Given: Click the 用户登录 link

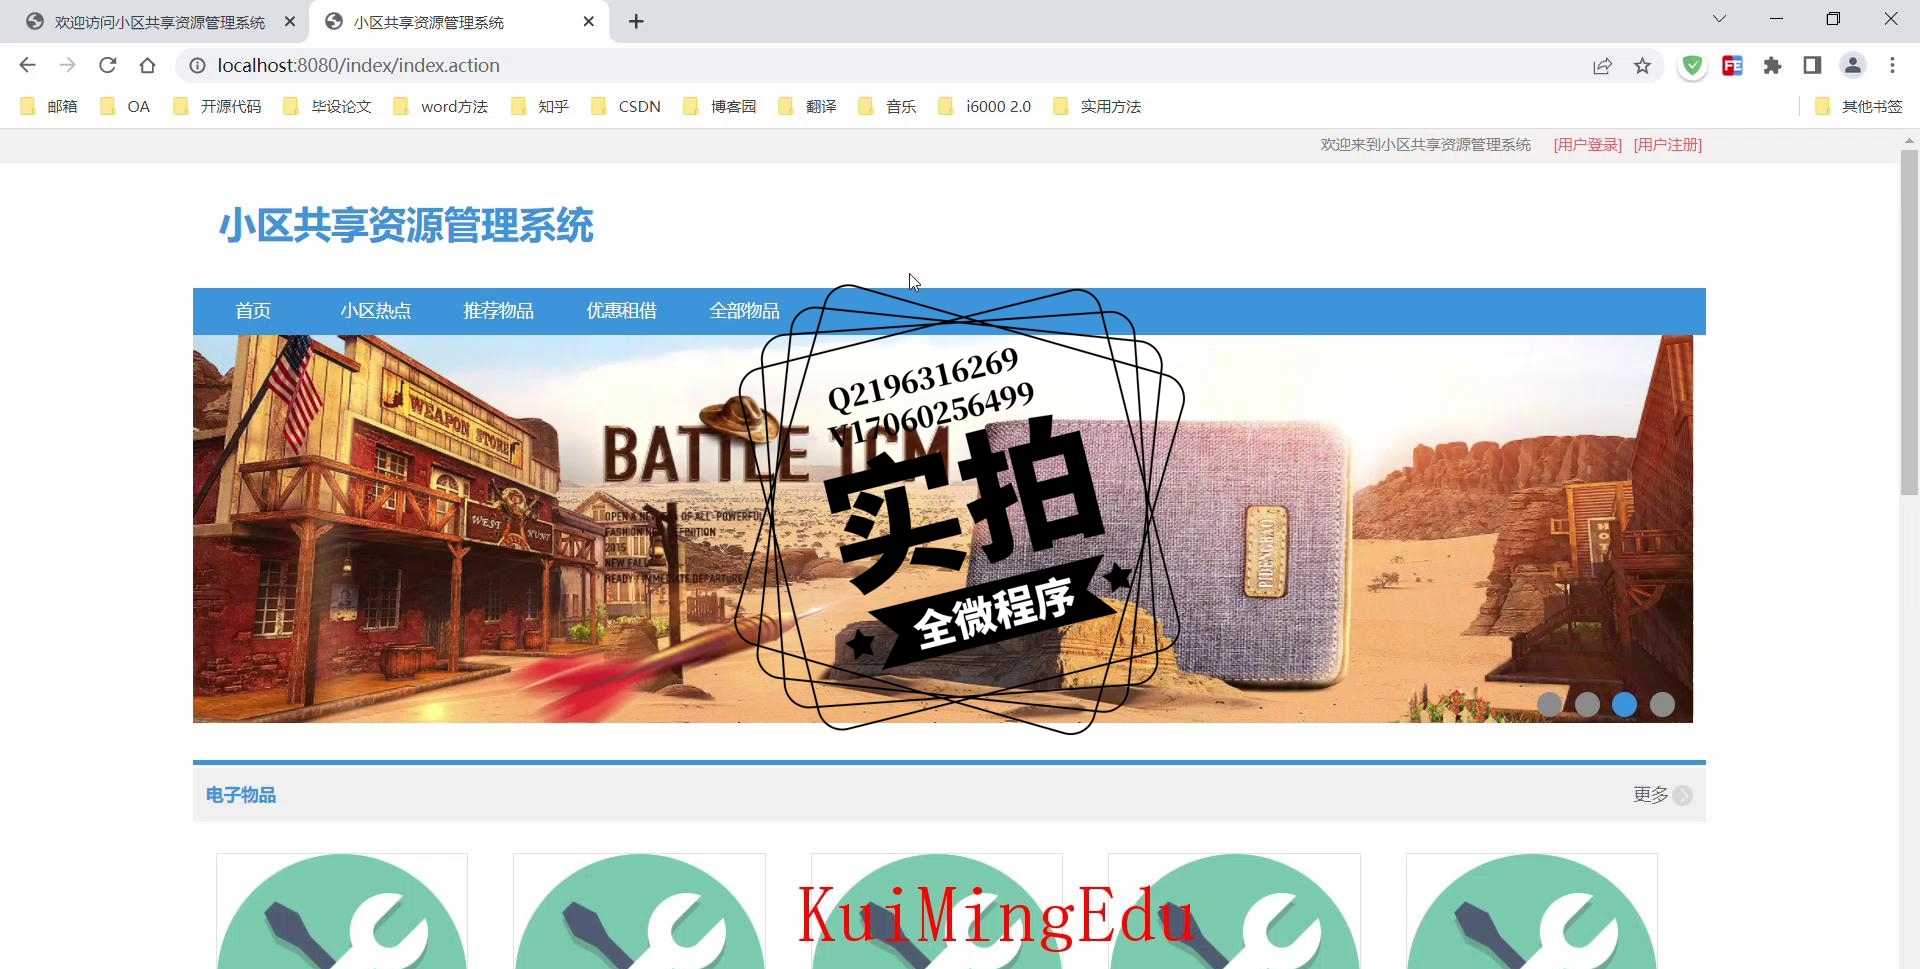Looking at the screenshot, I should (1587, 145).
